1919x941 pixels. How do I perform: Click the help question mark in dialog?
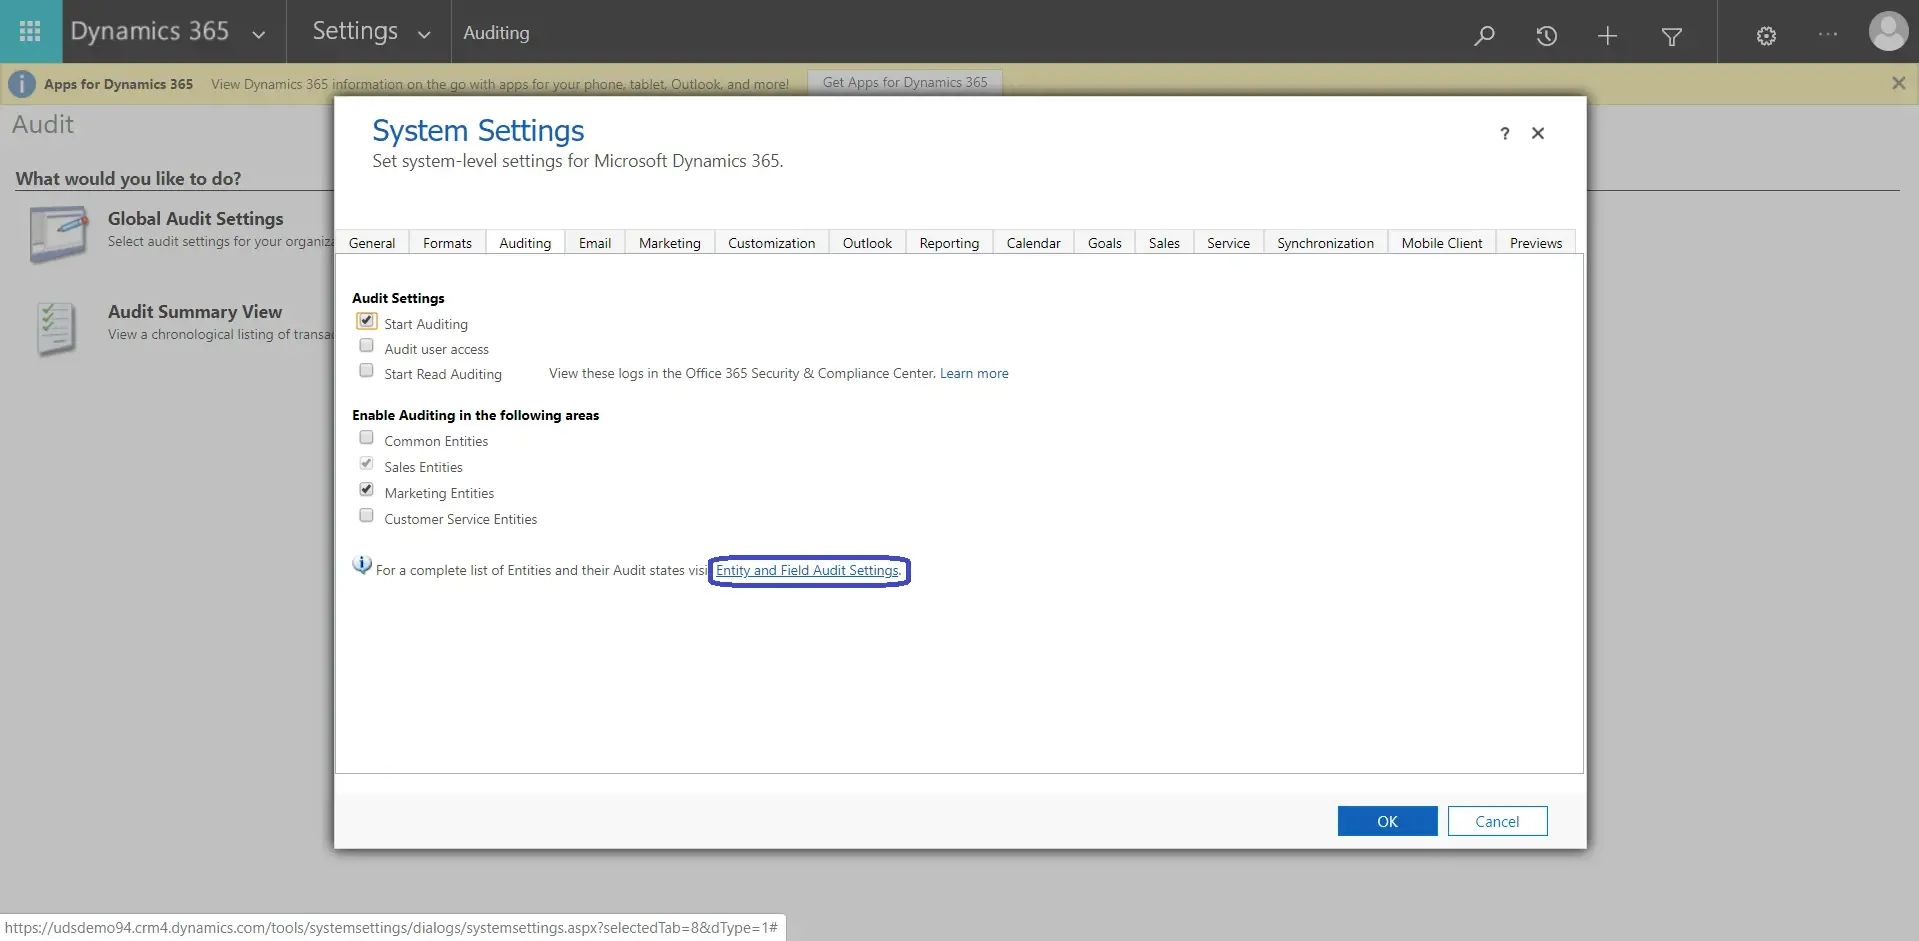(x=1504, y=133)
